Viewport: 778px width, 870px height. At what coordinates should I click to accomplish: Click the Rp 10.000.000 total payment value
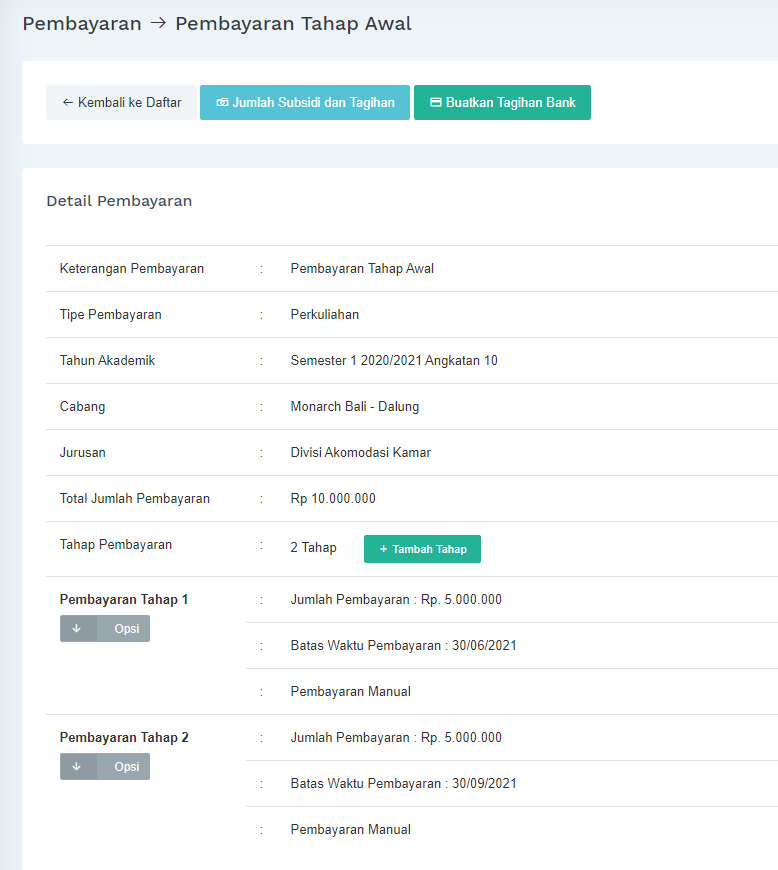click(x=333, y=499)
